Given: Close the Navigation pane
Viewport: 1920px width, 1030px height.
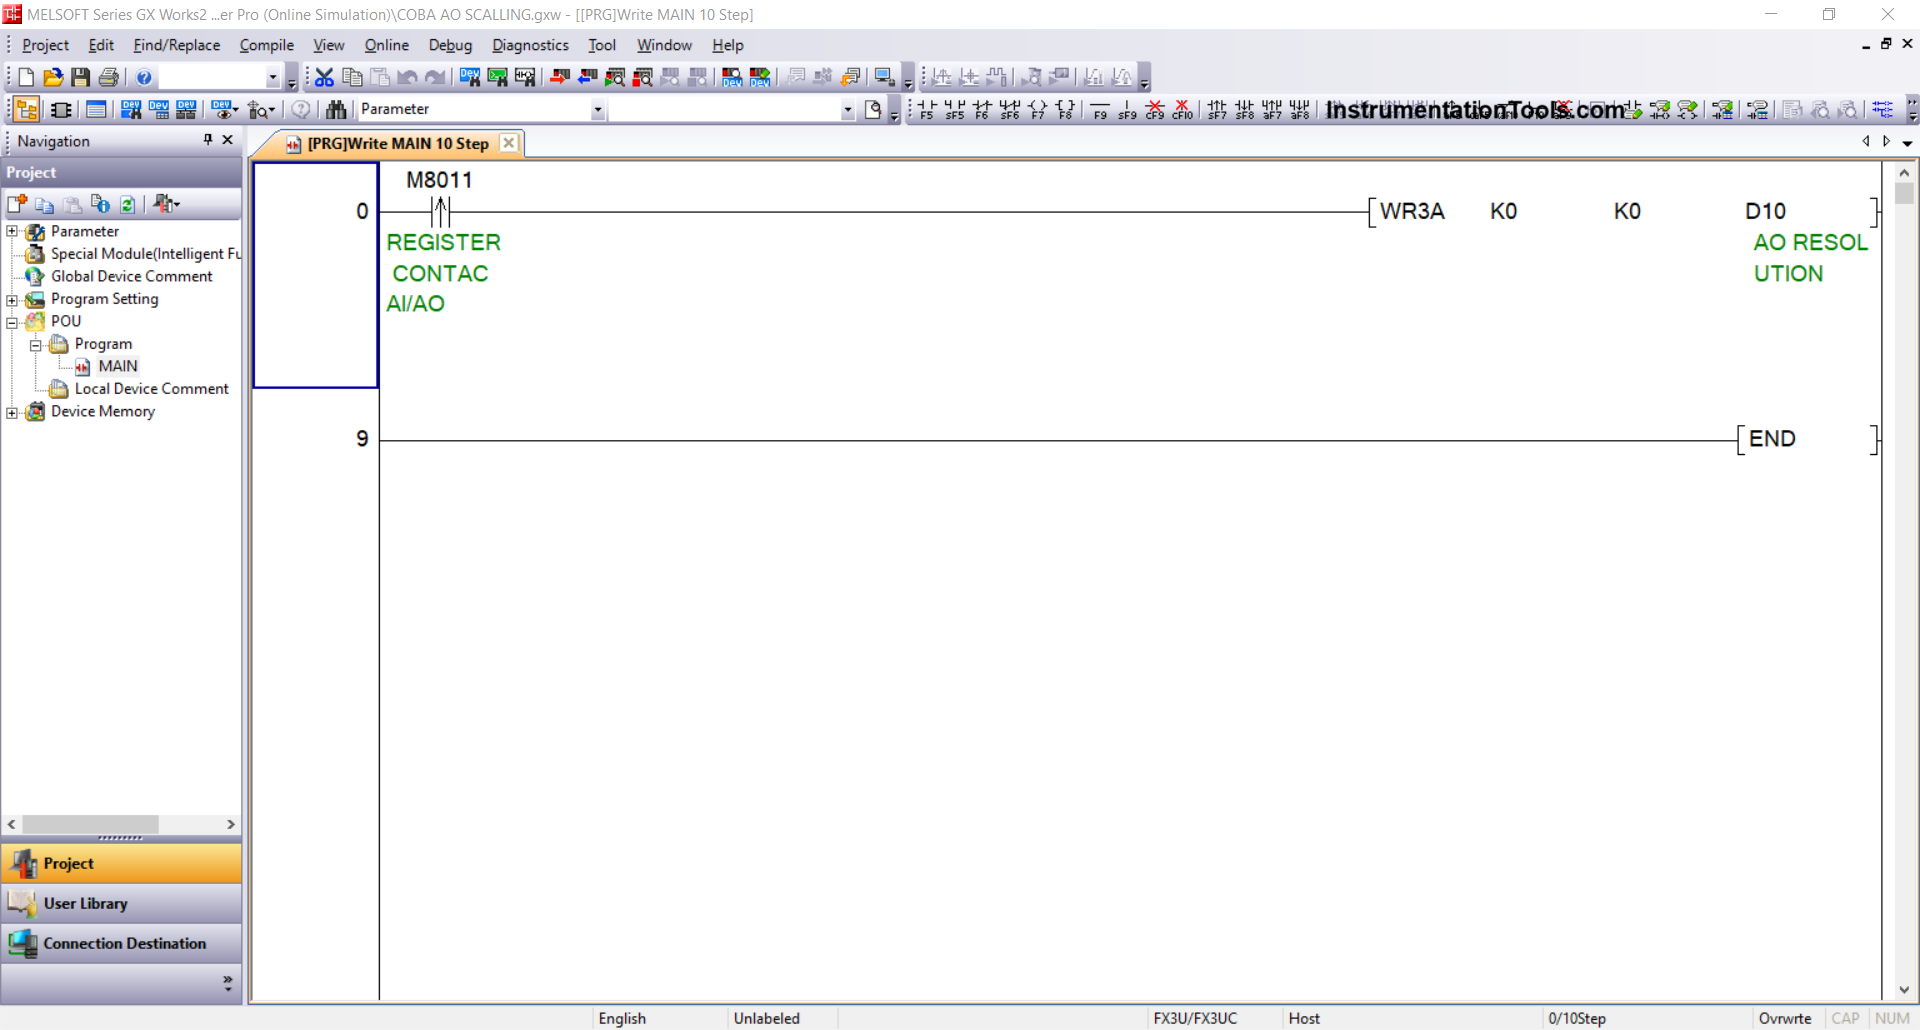Looking at the screenshot, I should pos(228,140).
